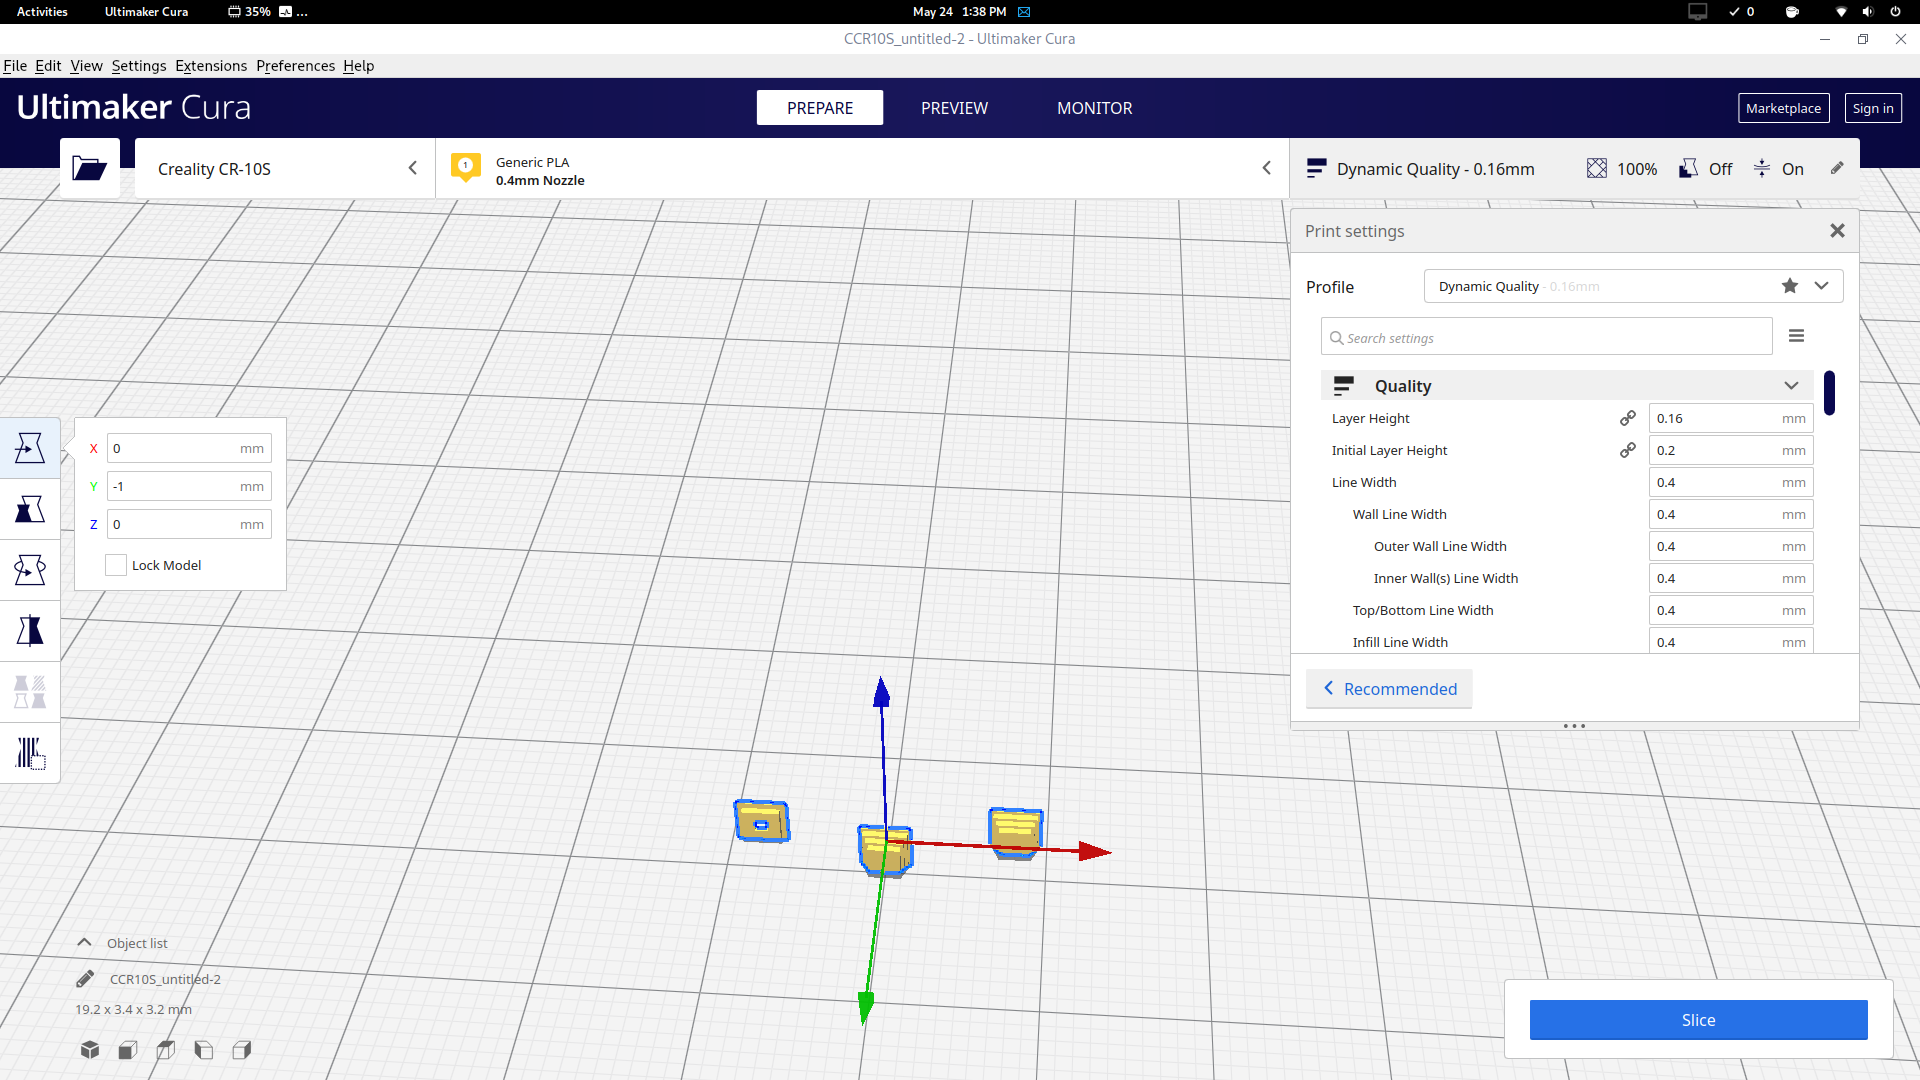Switch to 3D view camera icon

[90, 1049]
